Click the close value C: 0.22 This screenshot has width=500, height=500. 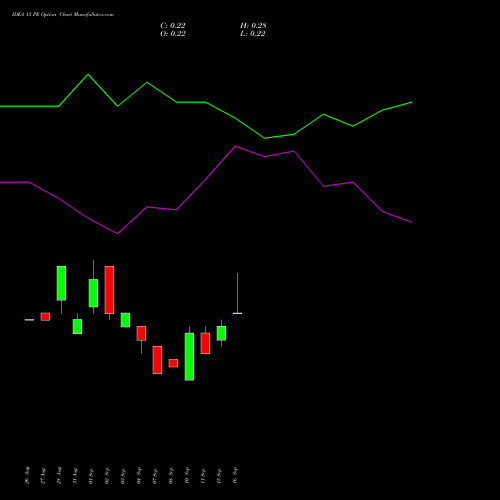click(173, 25)
